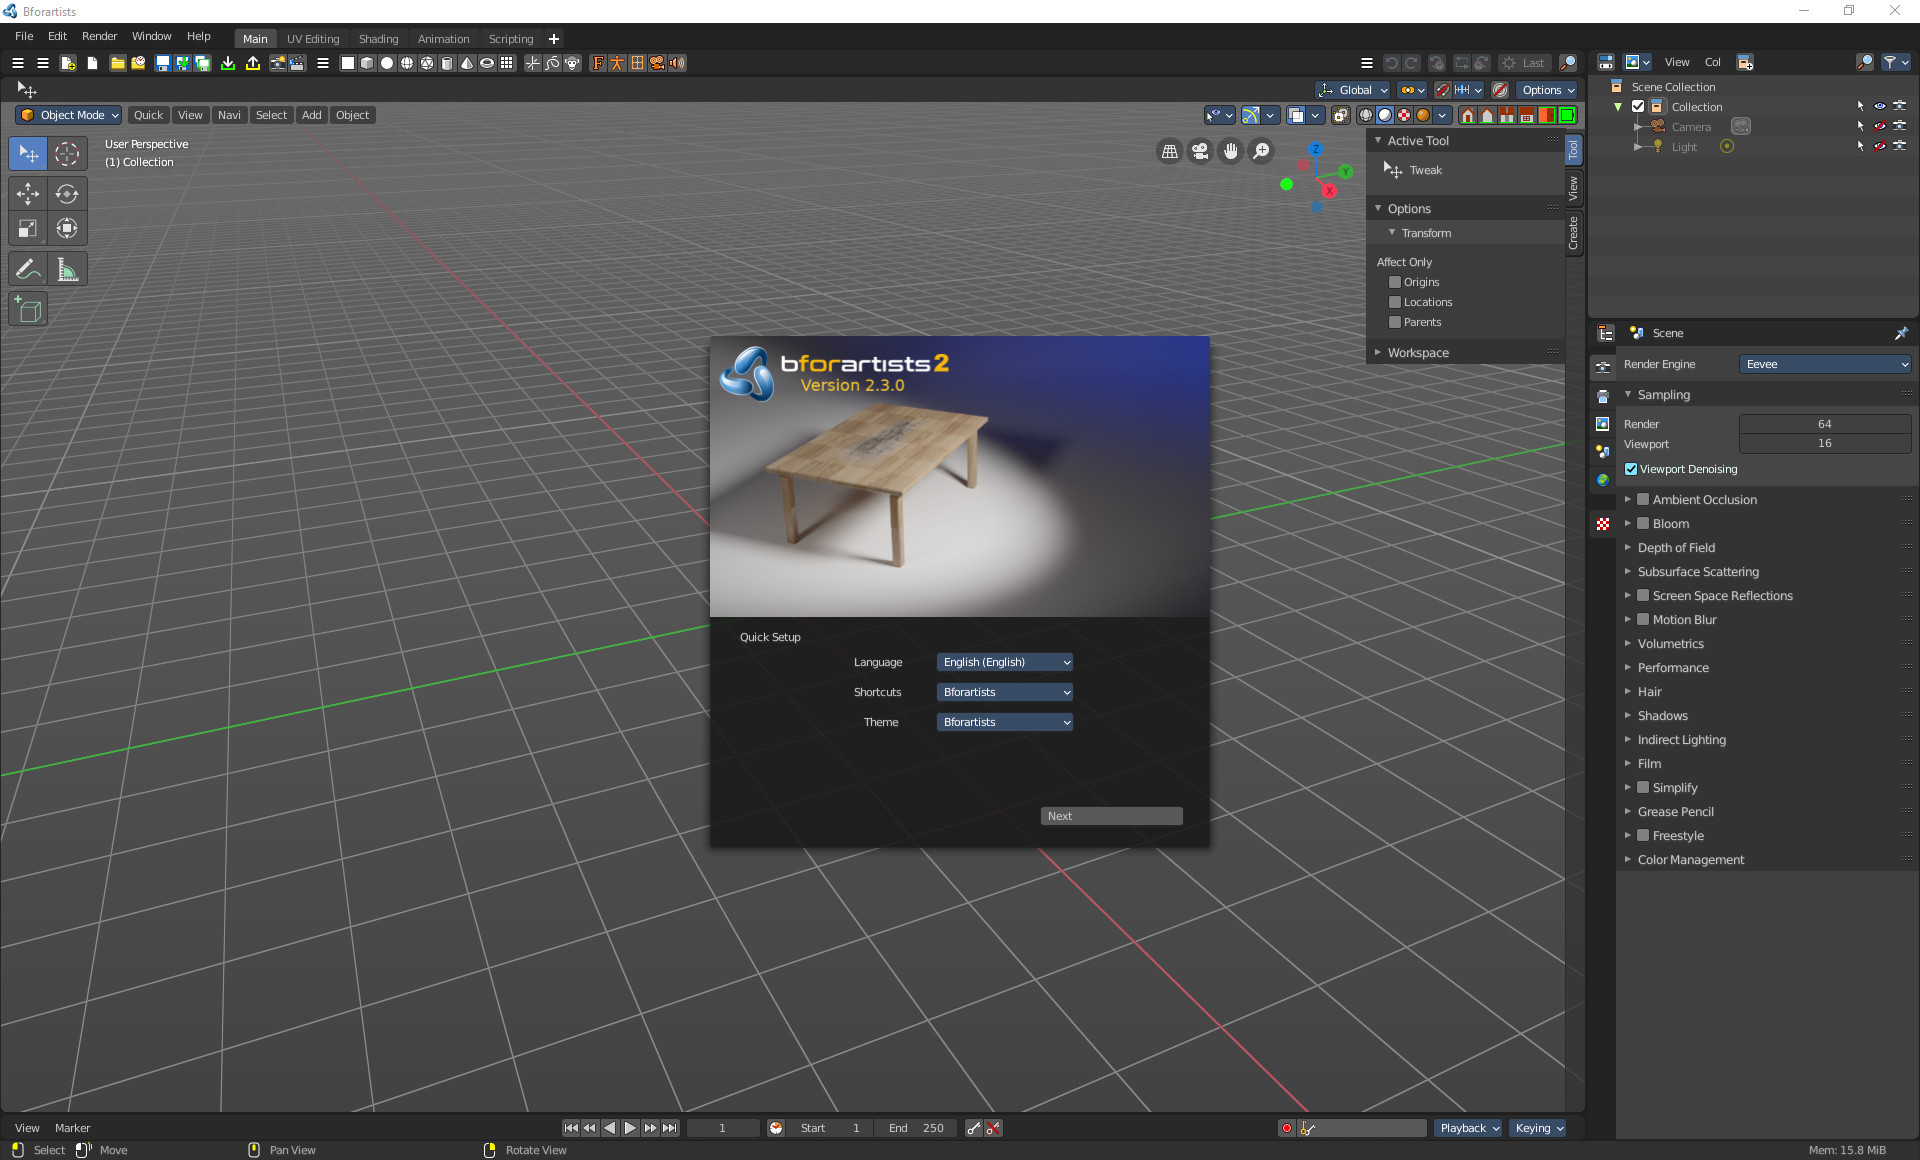Click the Add menu button in the viewport header
This screenshot has height=1160, width=1920.
312,115
